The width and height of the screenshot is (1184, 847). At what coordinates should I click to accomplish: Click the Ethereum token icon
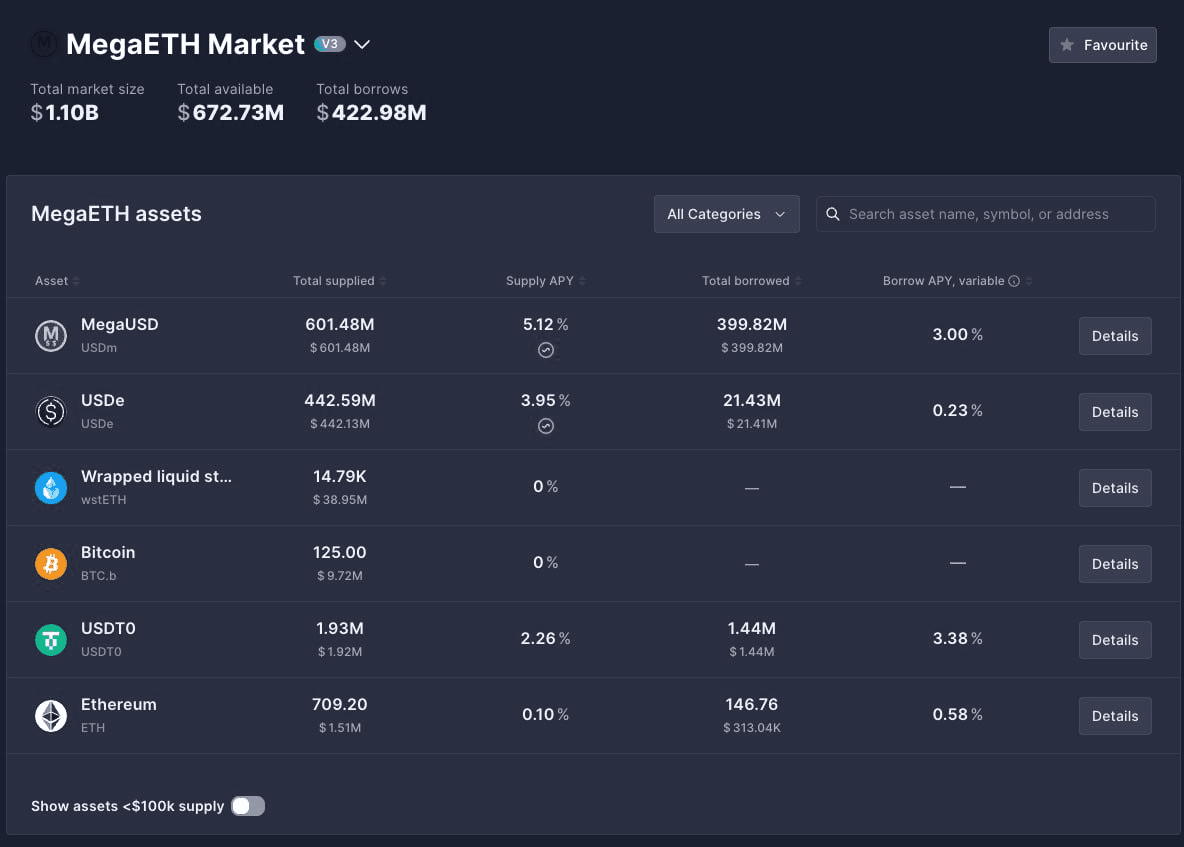[x=51, y=716]
